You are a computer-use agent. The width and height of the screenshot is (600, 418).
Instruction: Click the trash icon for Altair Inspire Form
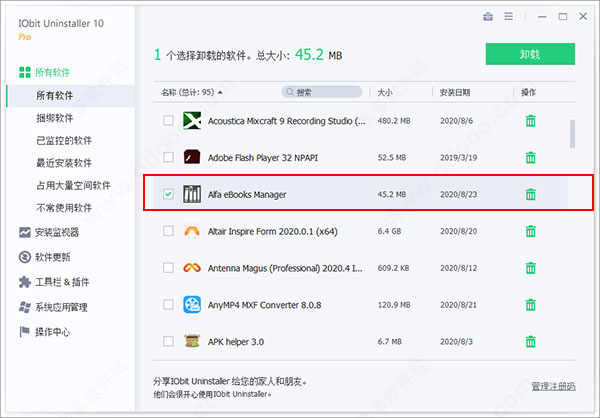[x=530, y=231]
